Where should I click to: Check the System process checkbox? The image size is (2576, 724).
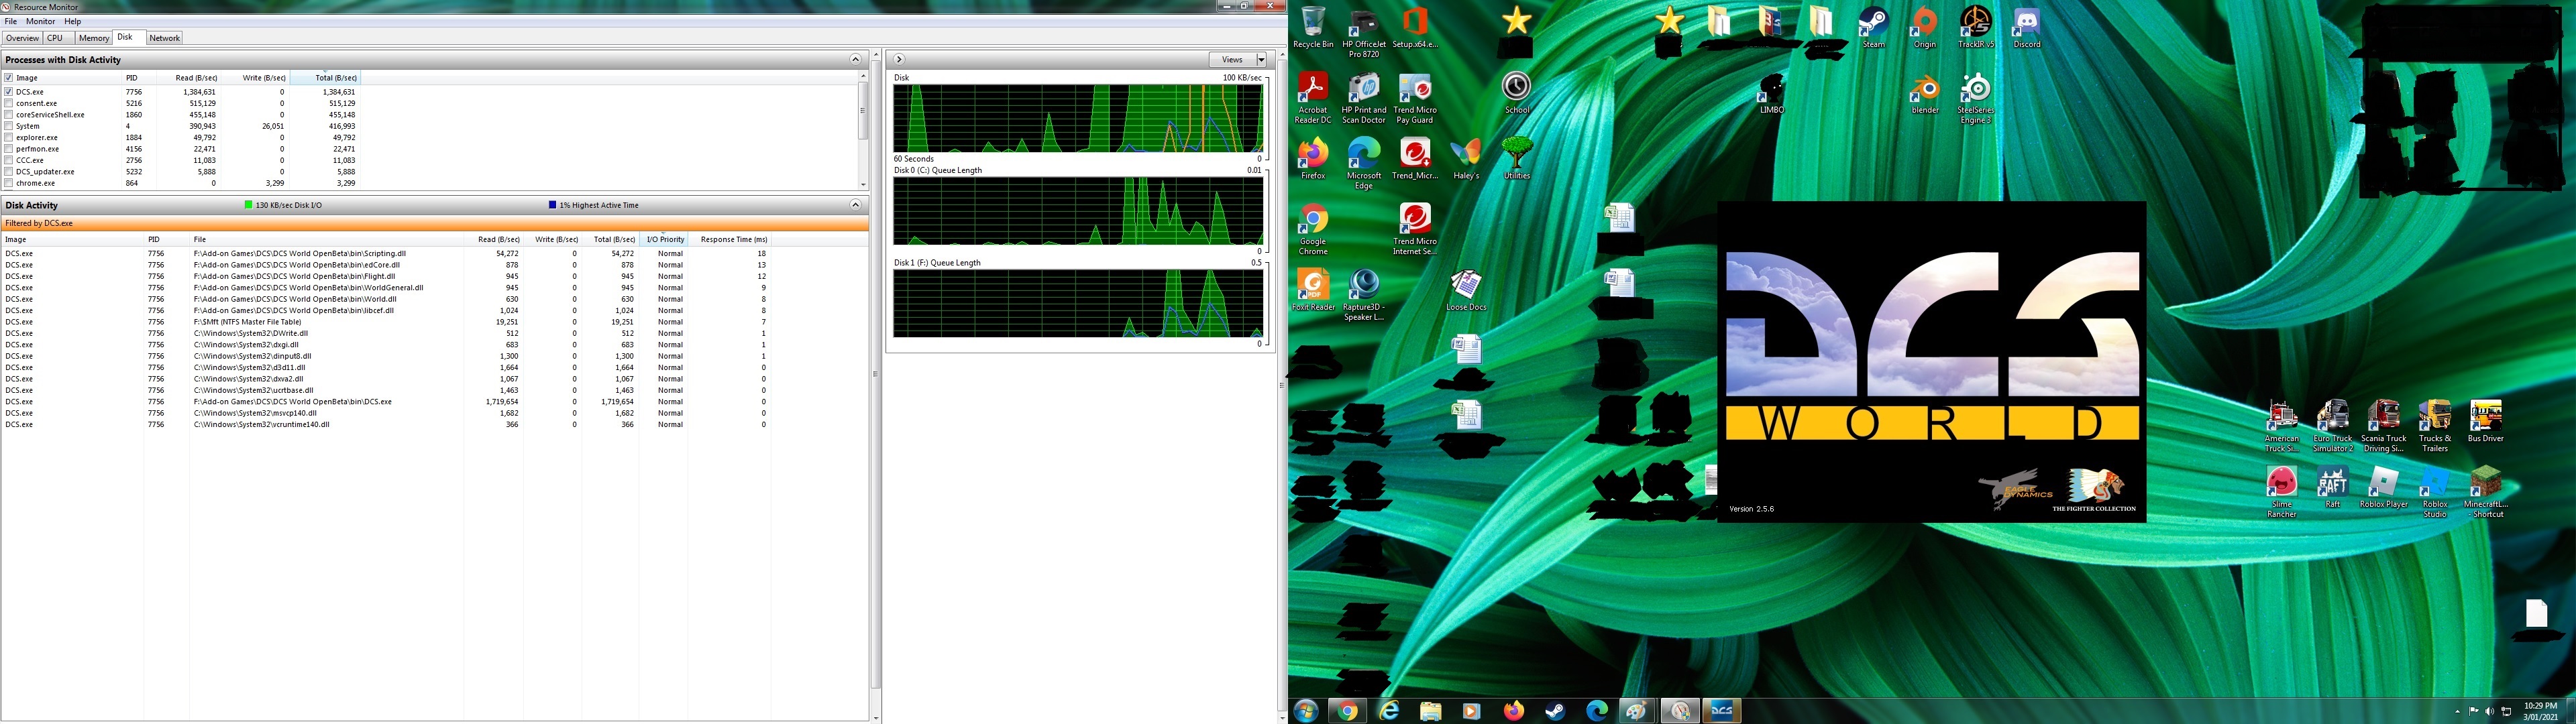point(9,126)
